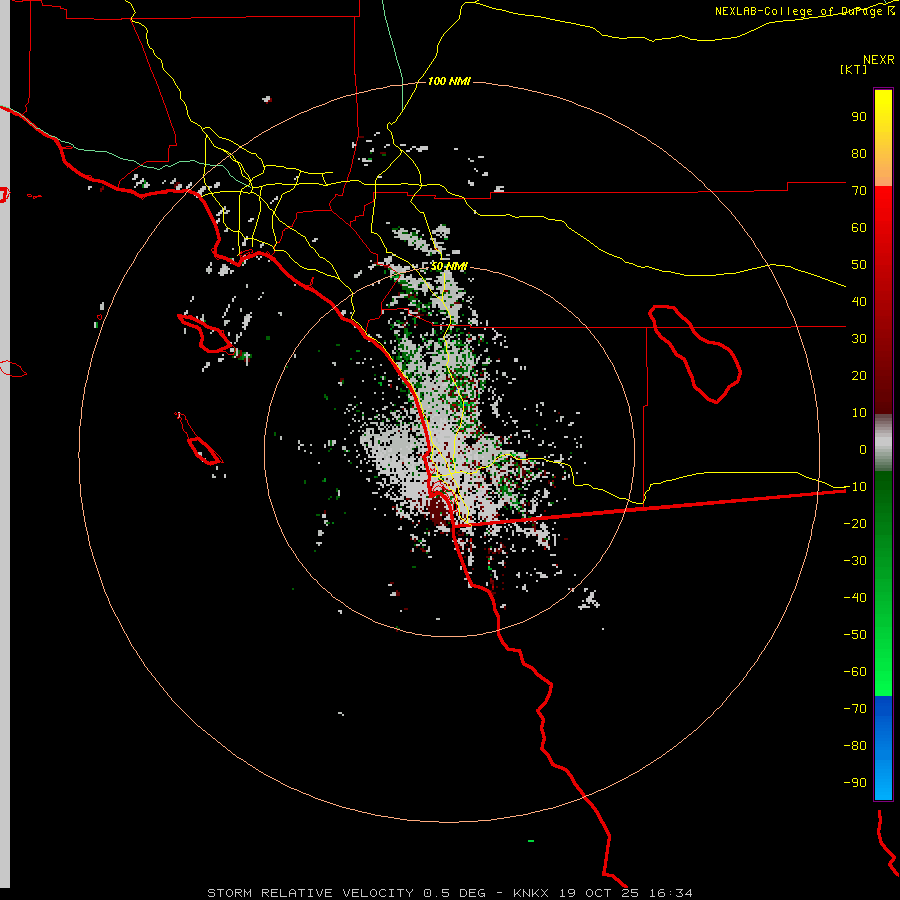Click the -40 value on the velocity scale

tap(855, 598)
